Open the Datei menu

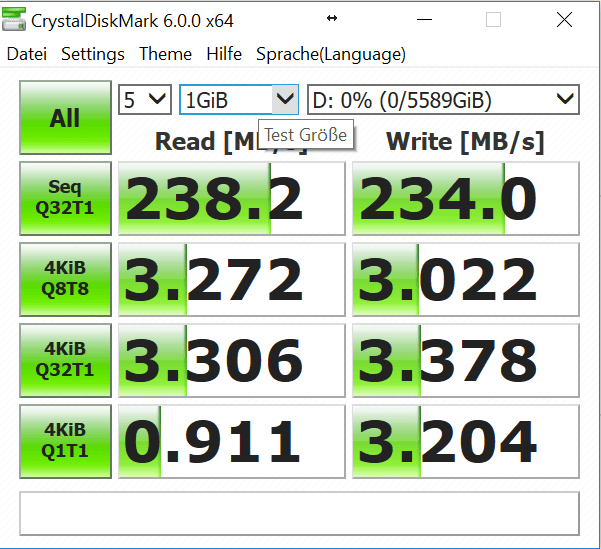click(27, 54)
